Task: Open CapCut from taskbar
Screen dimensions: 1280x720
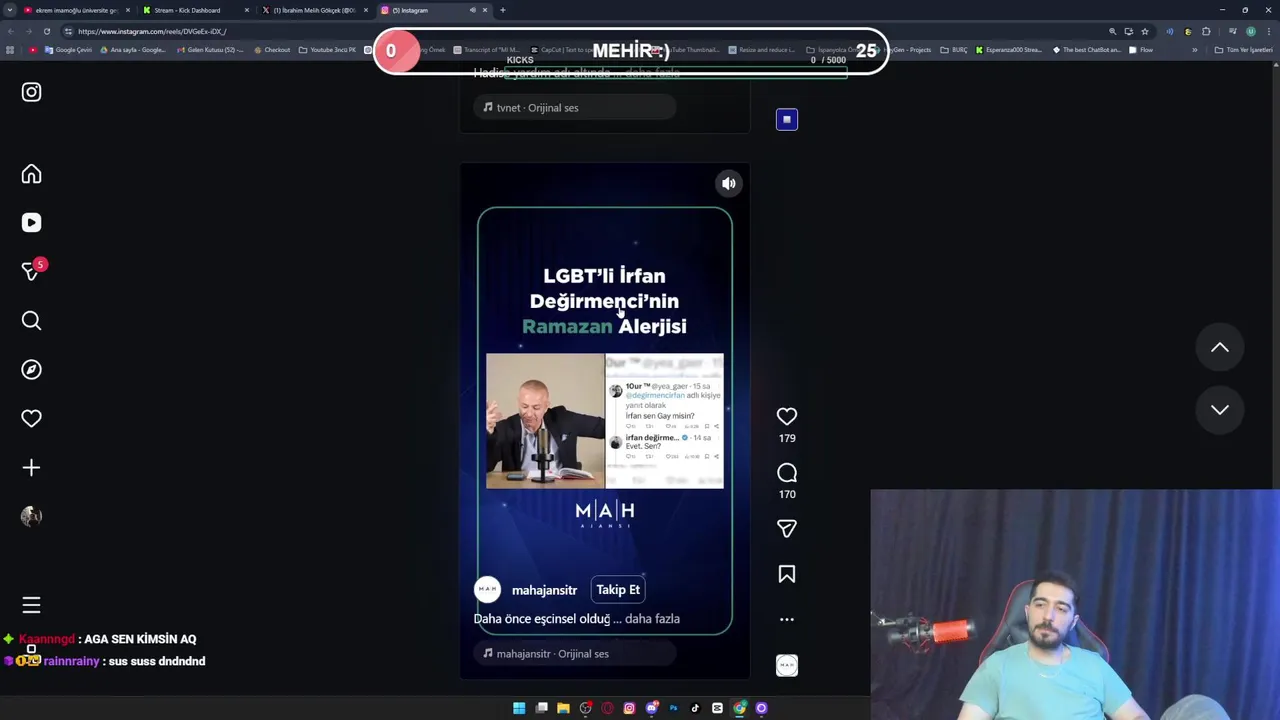Action: [x=717, y=708]
